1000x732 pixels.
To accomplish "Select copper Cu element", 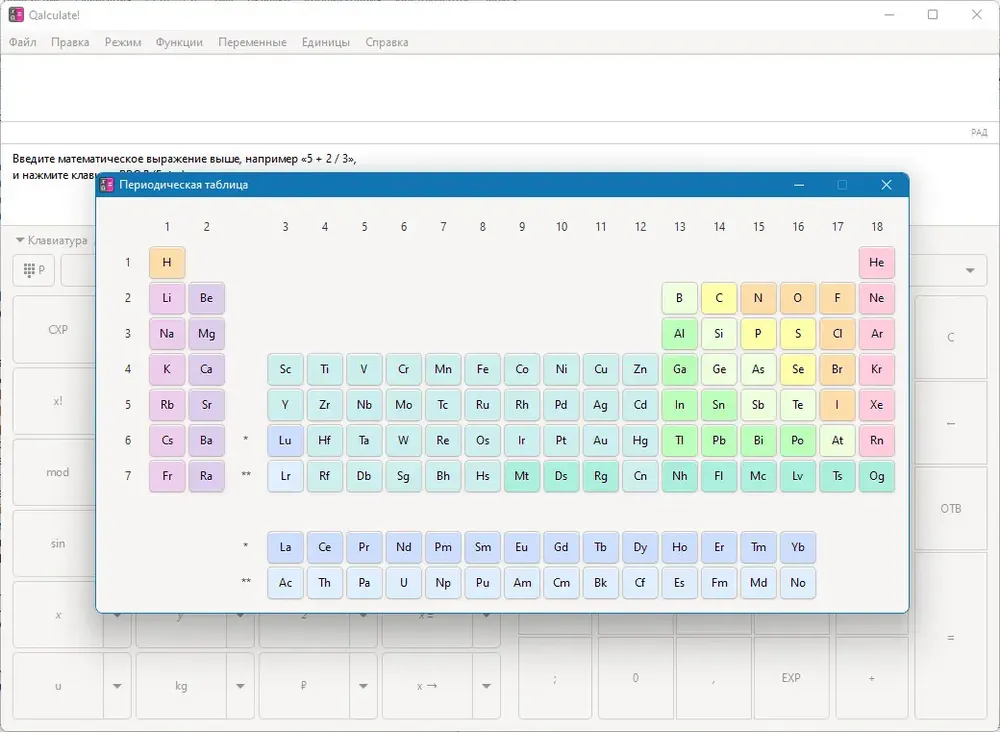I will 601,370.
